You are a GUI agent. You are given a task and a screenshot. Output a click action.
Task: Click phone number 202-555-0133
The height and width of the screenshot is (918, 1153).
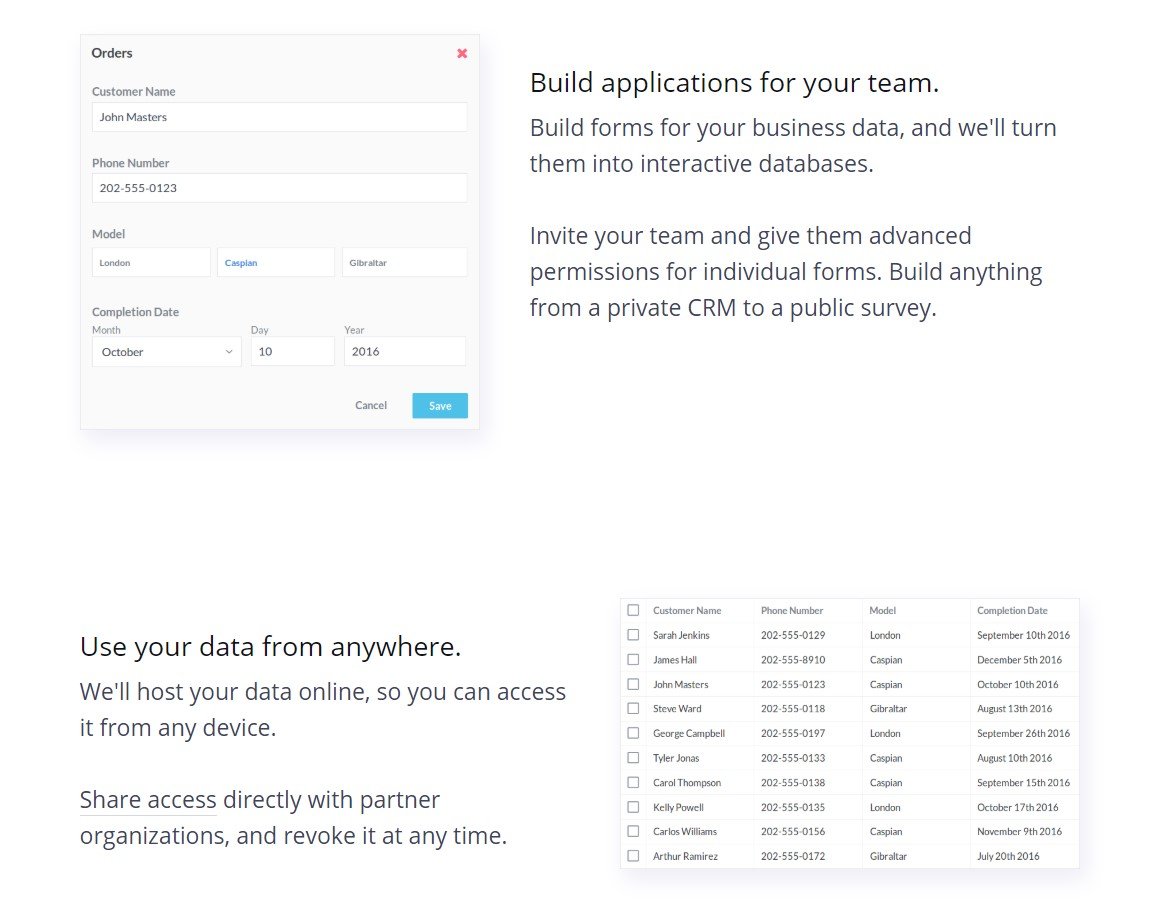coord(793,758)
